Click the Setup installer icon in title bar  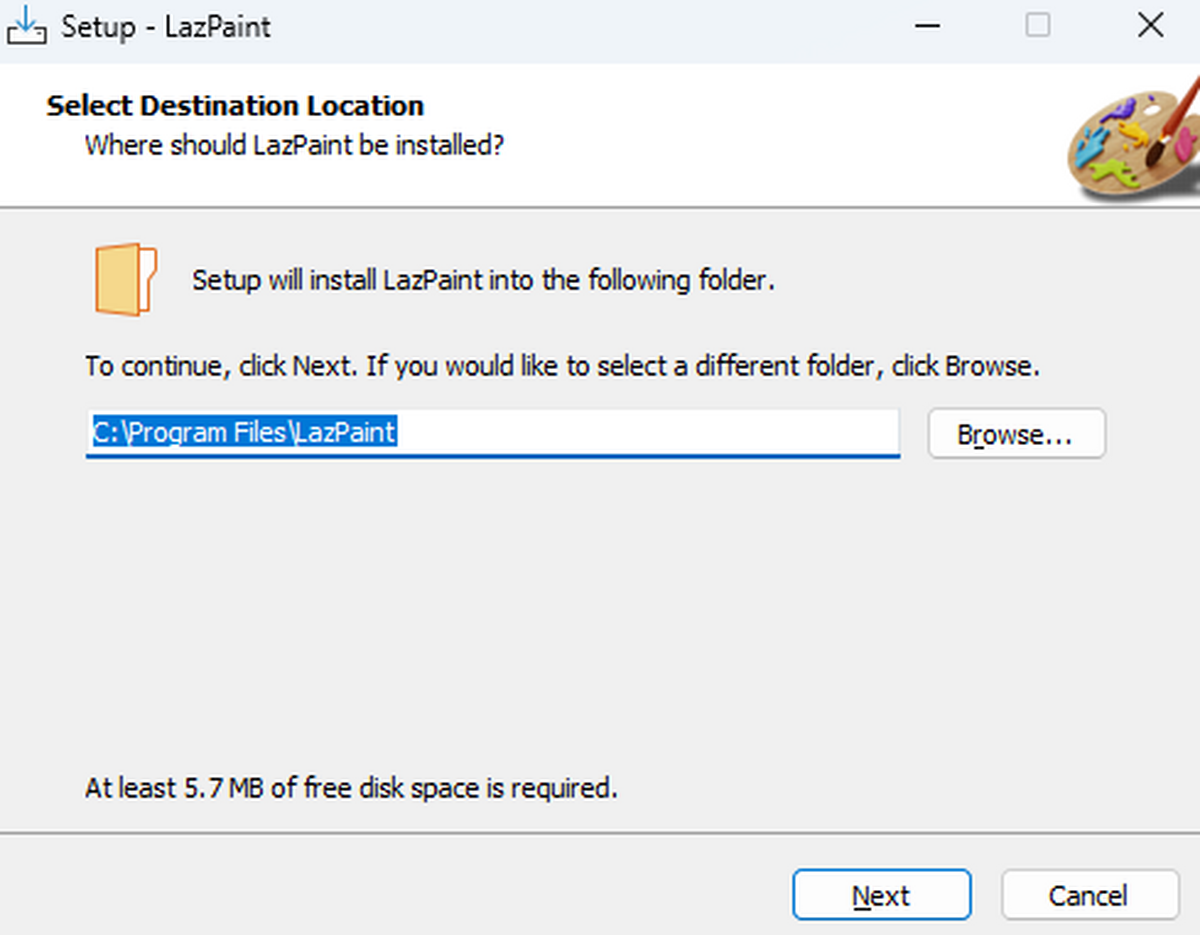[27, 27]
